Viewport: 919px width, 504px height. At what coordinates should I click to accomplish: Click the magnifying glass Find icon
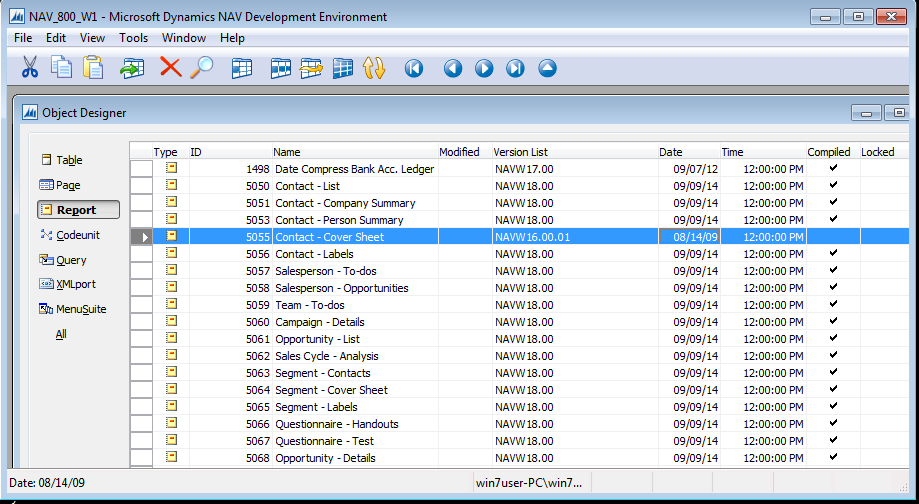[202, 68]
